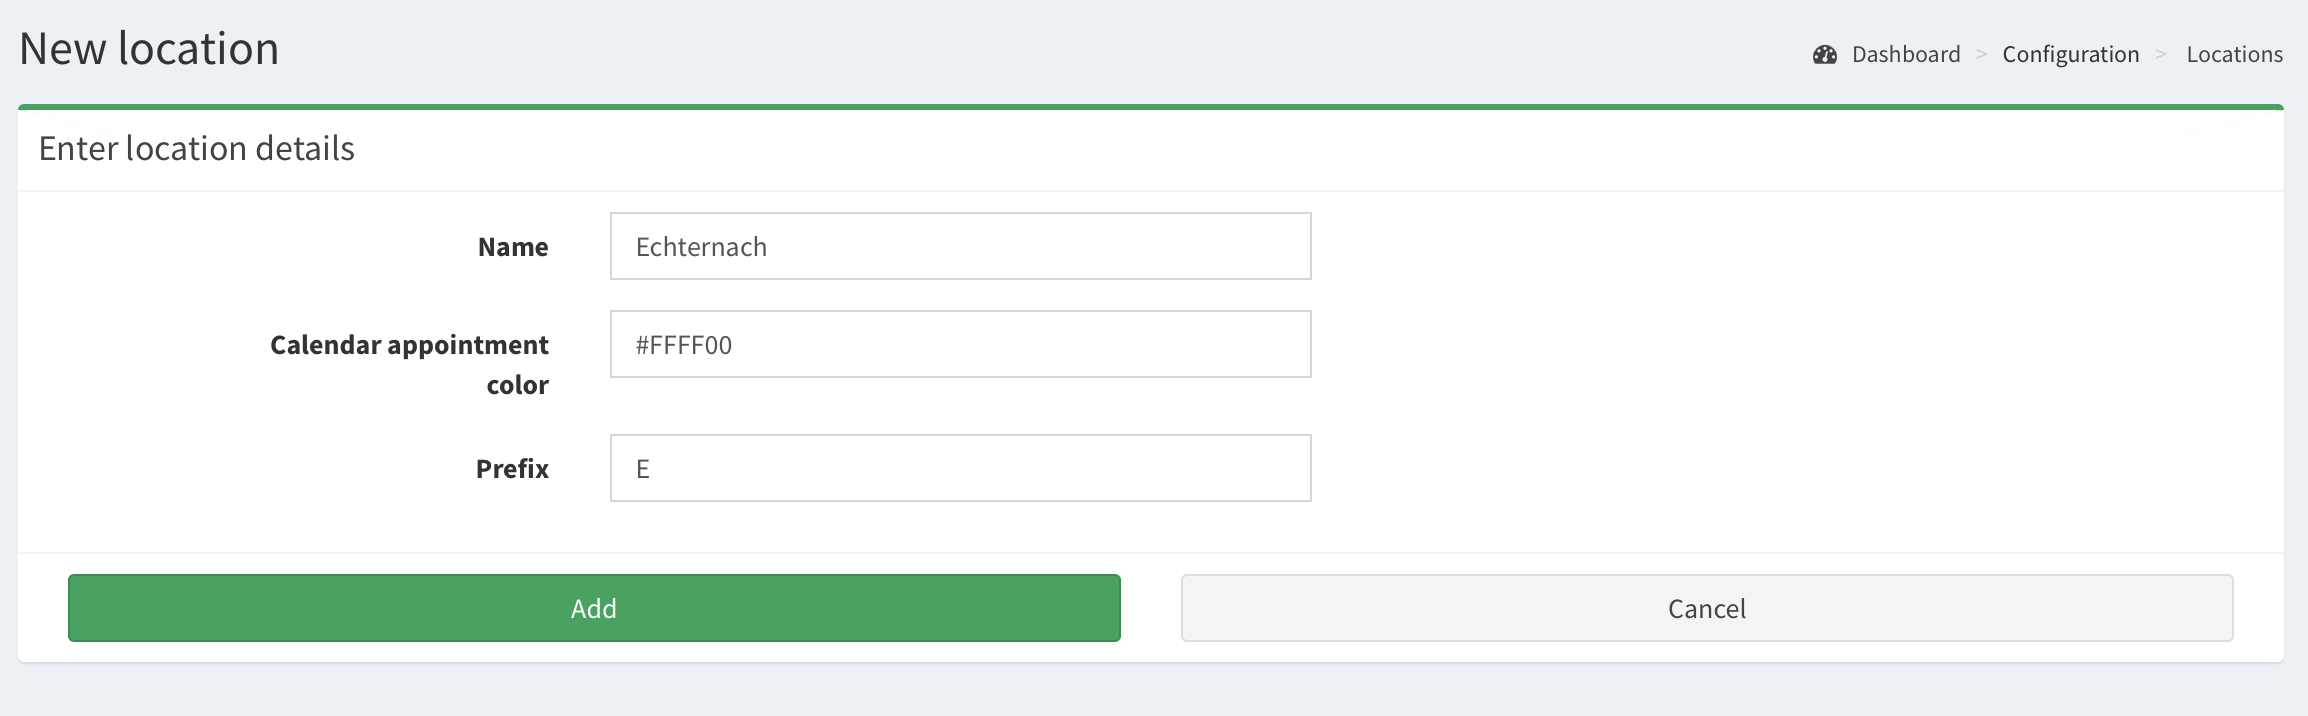Click separator between Dashboard and Configuration

[1981, 55]
